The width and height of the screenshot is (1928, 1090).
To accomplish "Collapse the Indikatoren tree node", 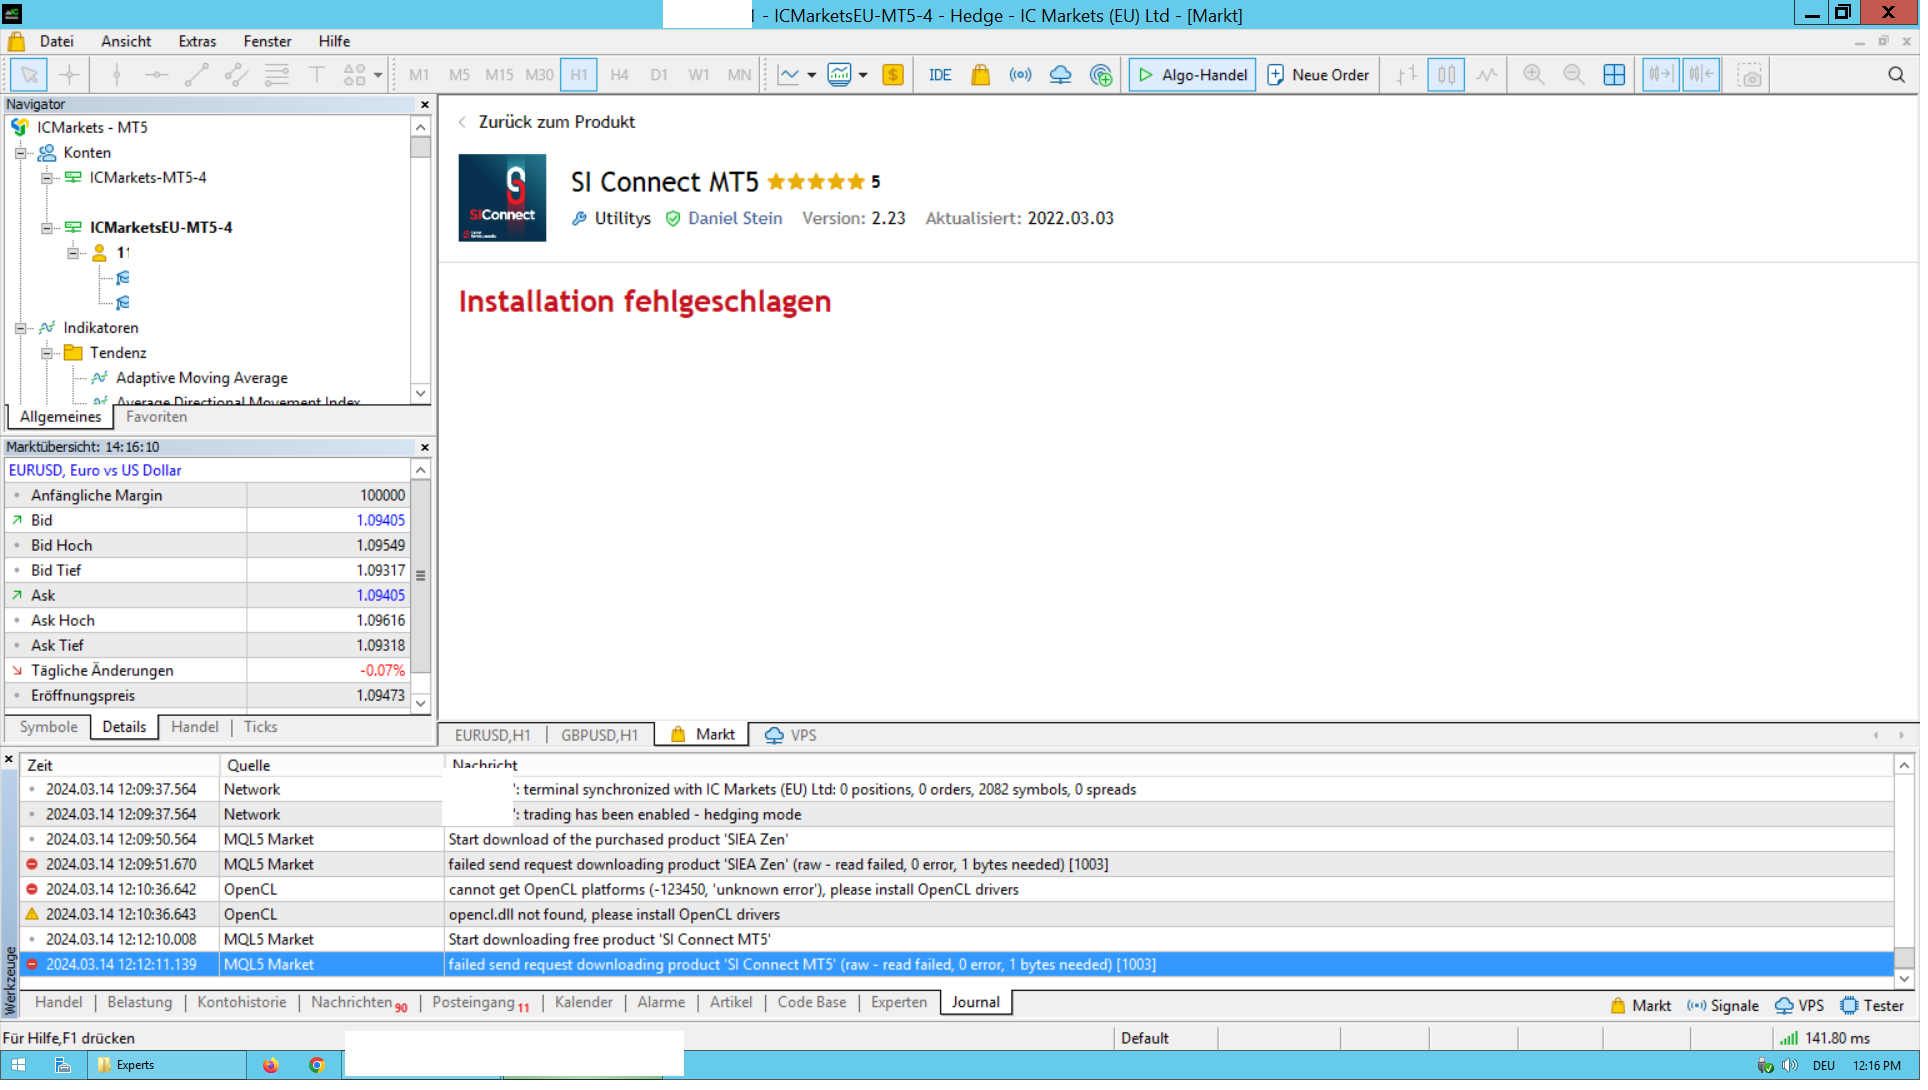I will click(x=21, y=329).
